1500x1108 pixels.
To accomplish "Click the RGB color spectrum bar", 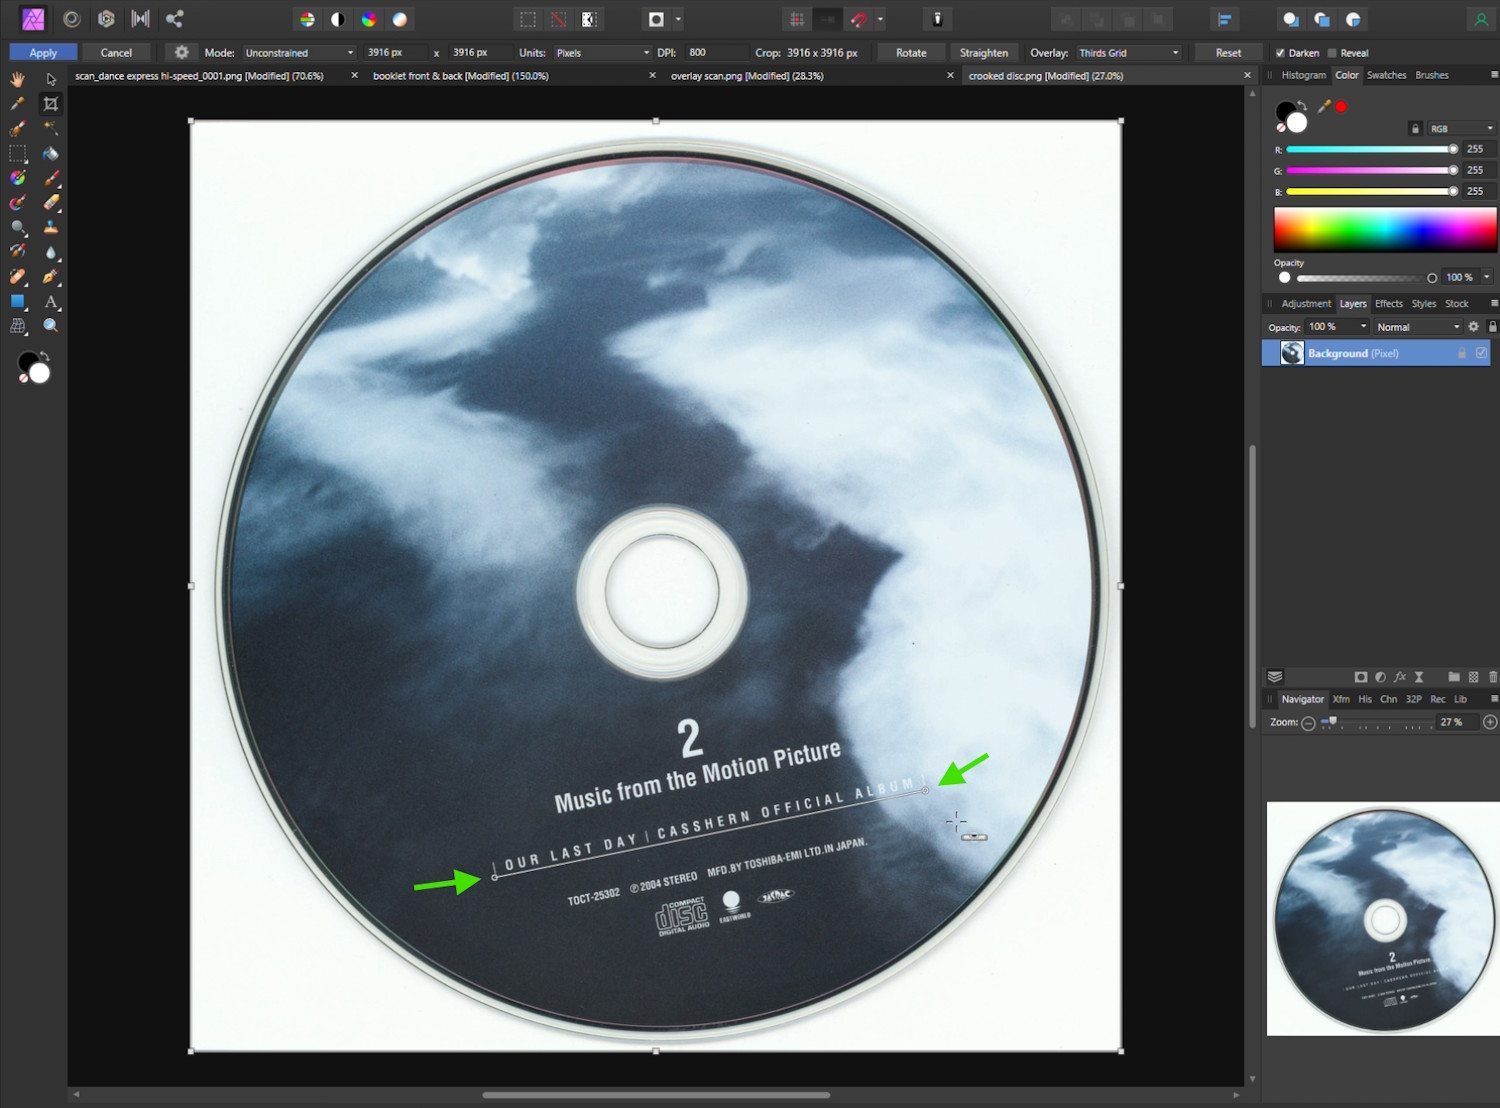I will [1384, 229].
